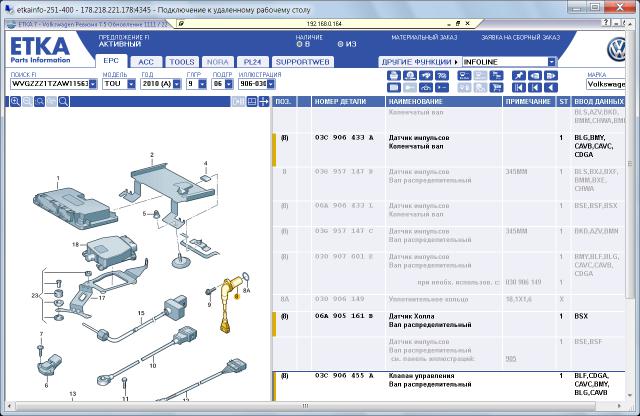This screenshot has width=640, height=416.
Task: Click the 'Клапан управления' part name
Action: [x=421, y=376]
